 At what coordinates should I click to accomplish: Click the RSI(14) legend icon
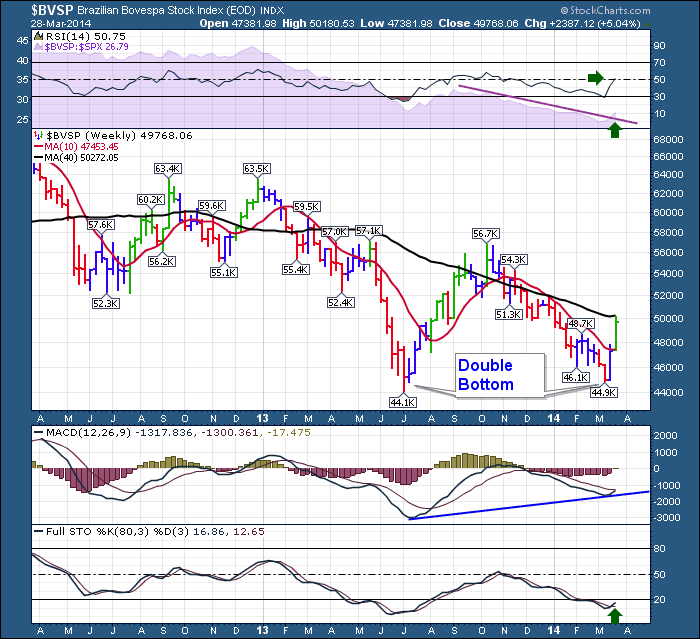39,37
